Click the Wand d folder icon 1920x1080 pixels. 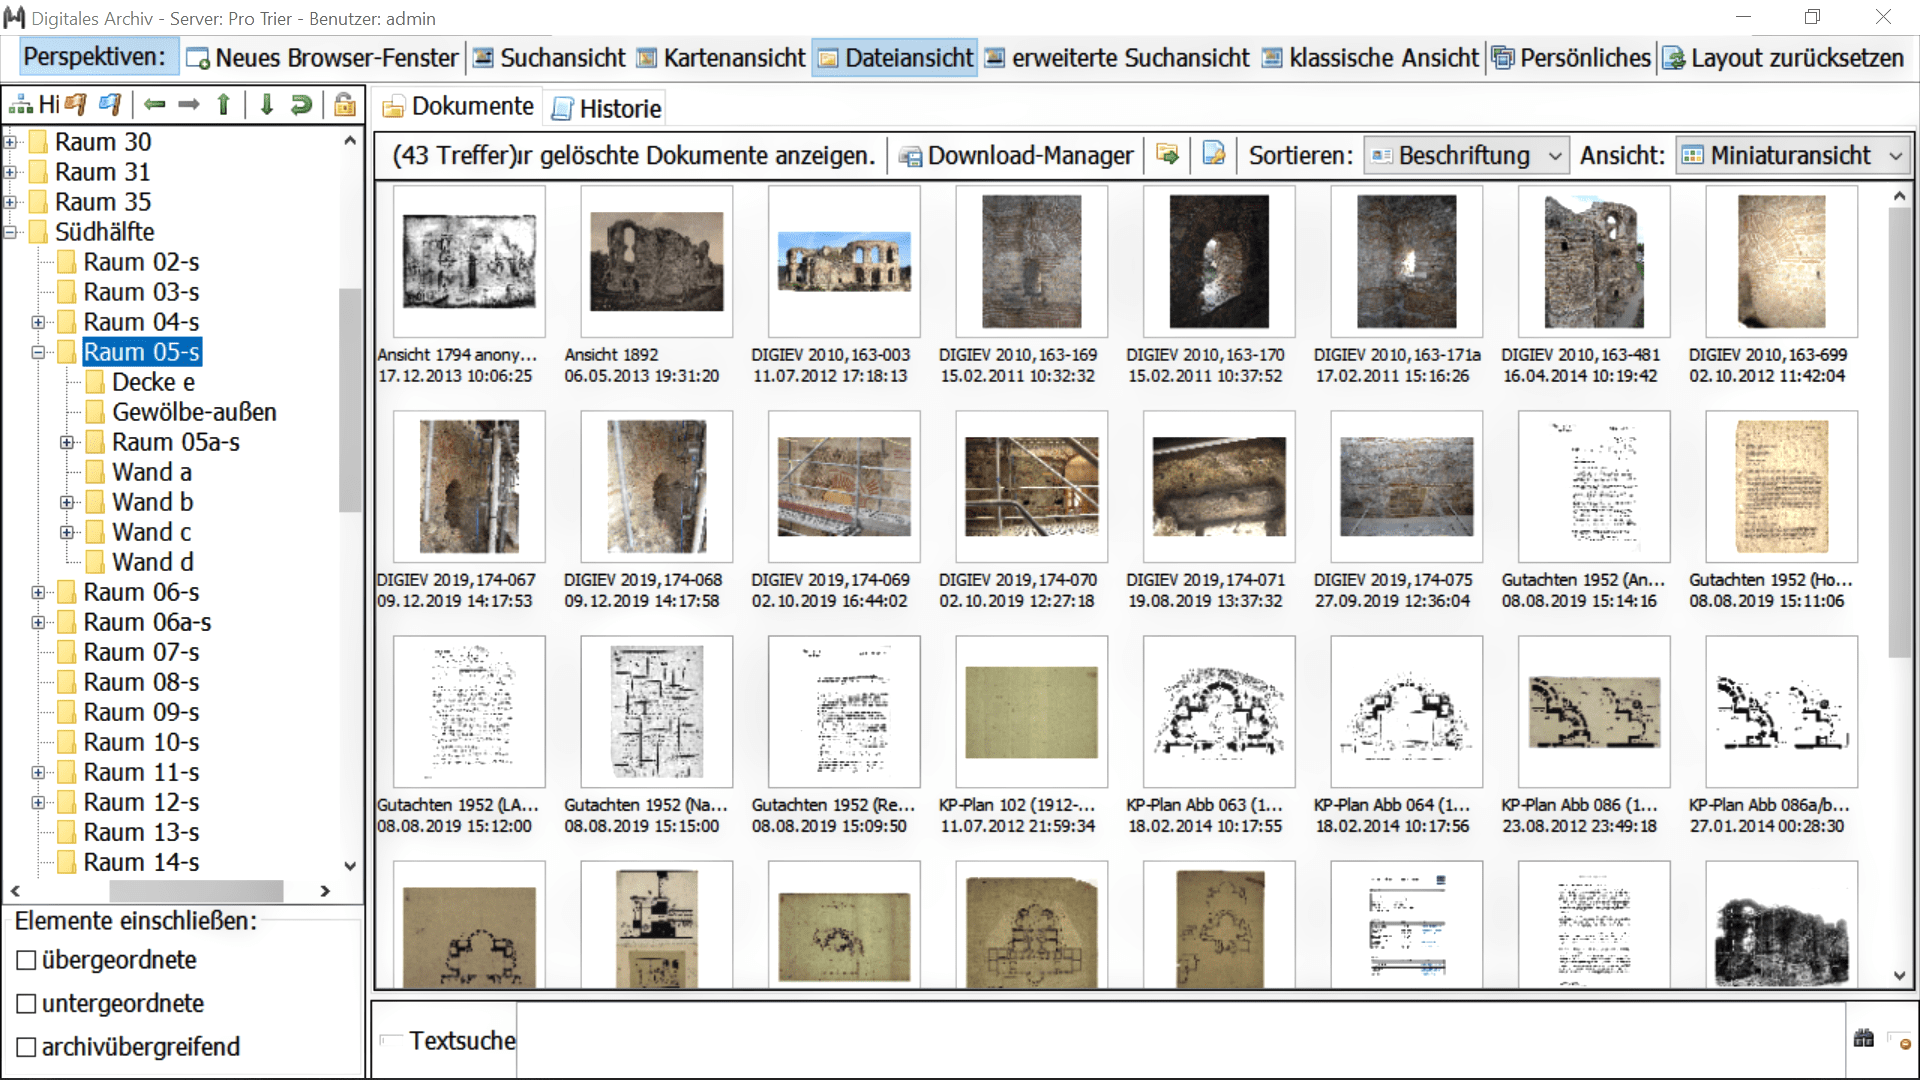[96, 562]
